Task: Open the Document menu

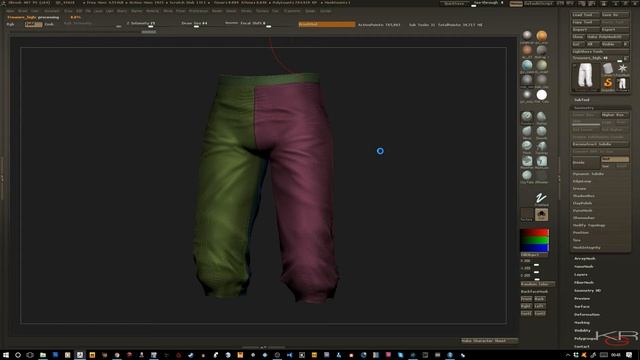Action: point(51,11)
